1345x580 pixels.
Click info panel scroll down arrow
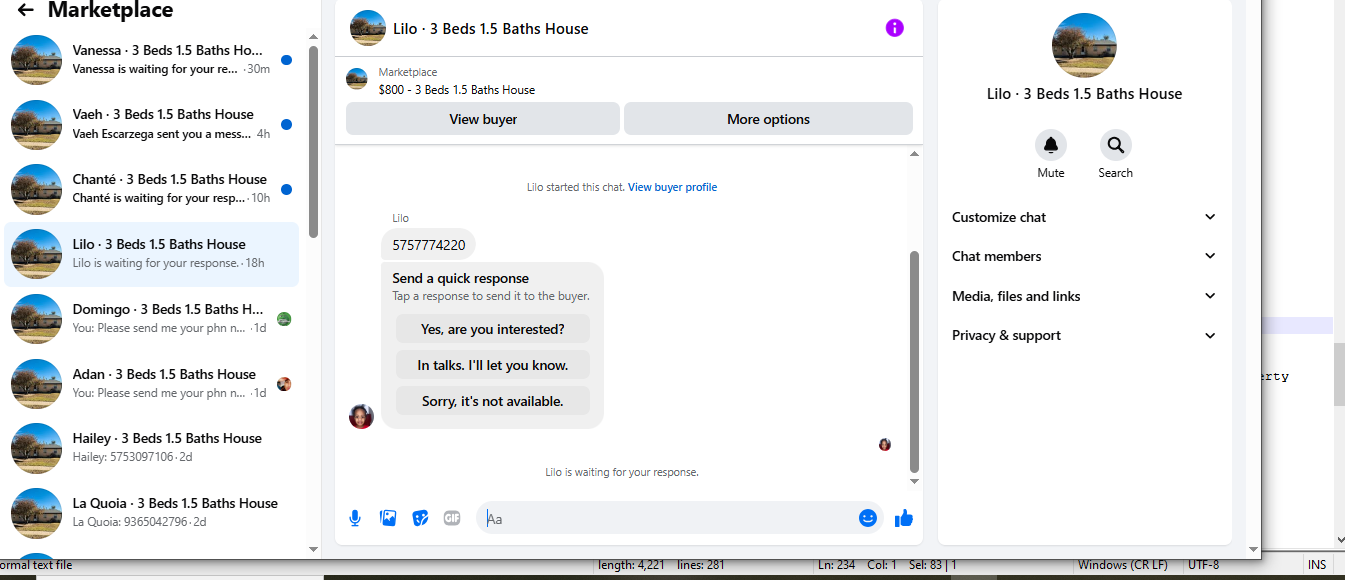pos(1253,549)
